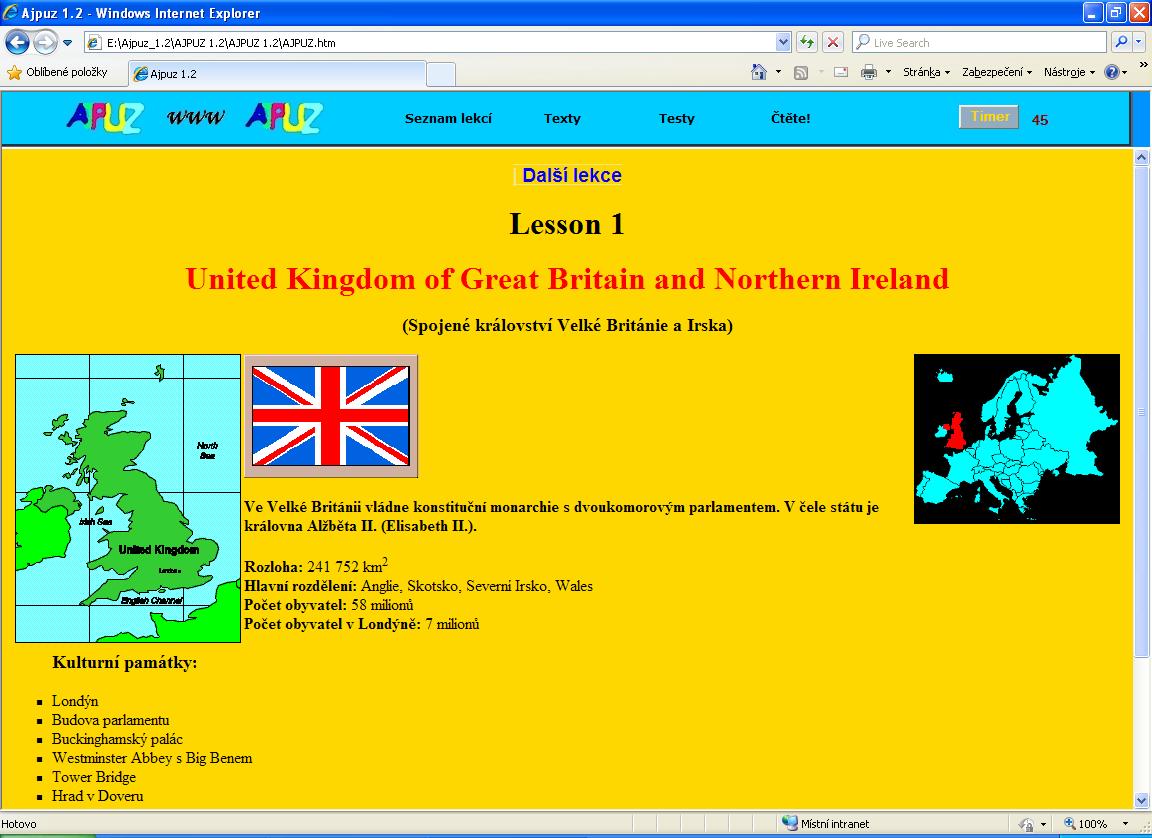This screenshot has height=838, width=1152.
Task: Open the Čtěte! navigation link
Action: coord(791,118)
